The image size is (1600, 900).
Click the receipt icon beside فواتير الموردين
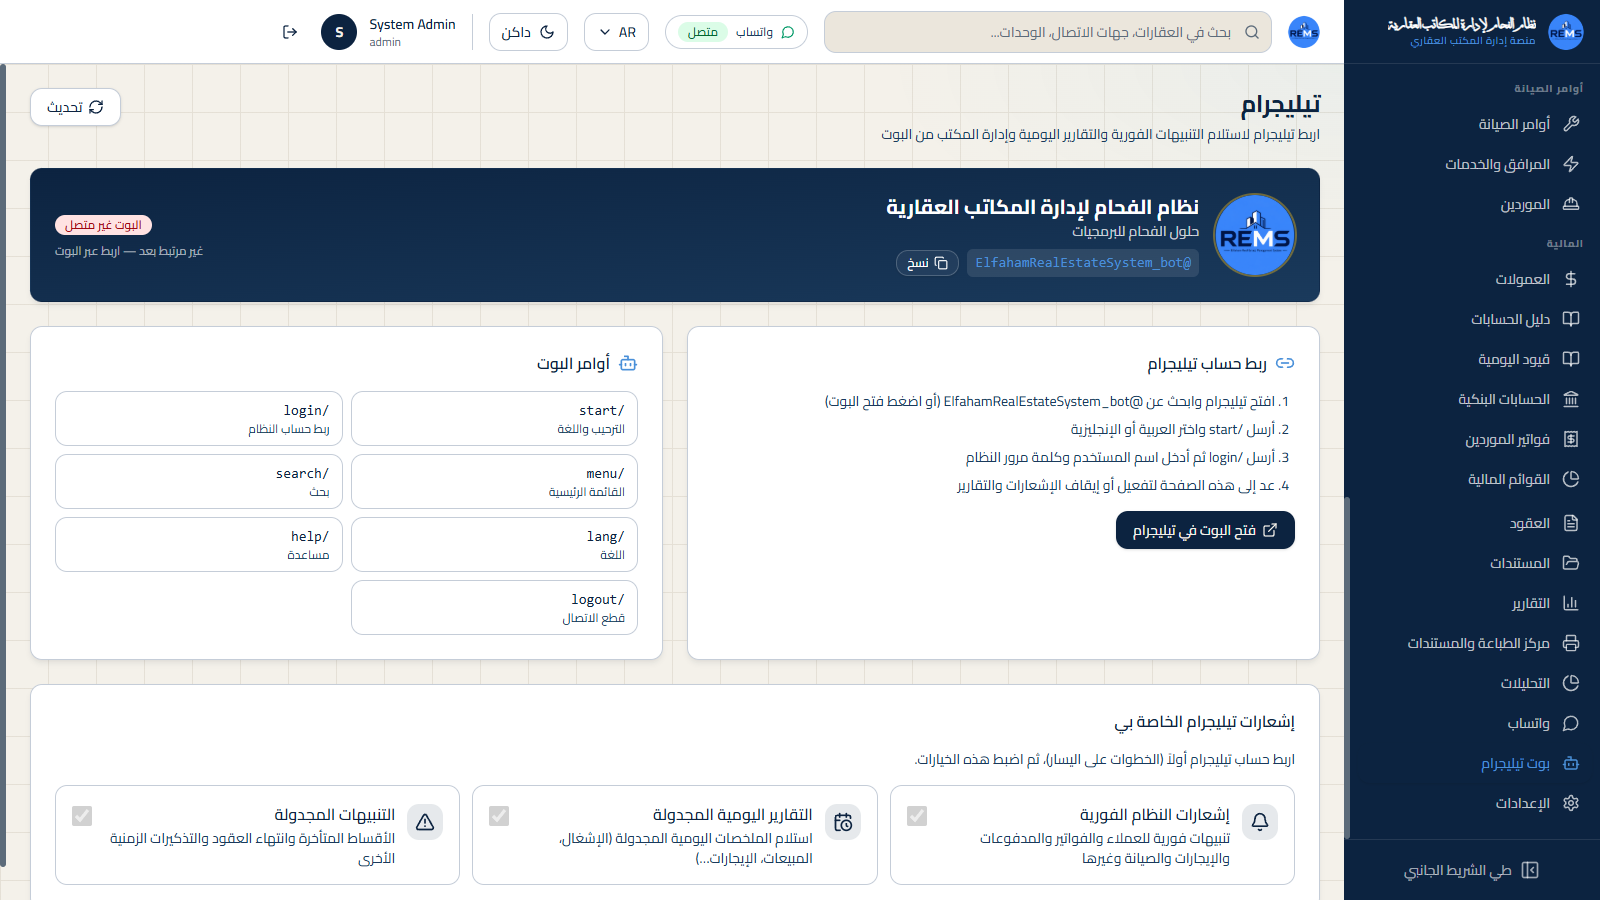tap(1571, 439)
